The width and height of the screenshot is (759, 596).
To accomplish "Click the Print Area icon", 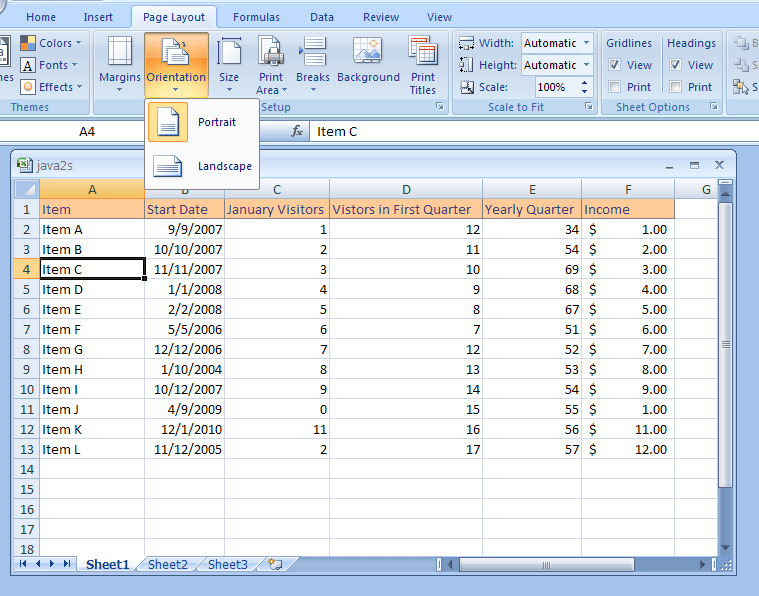I will pyautogui.click(x=270, y=64).
